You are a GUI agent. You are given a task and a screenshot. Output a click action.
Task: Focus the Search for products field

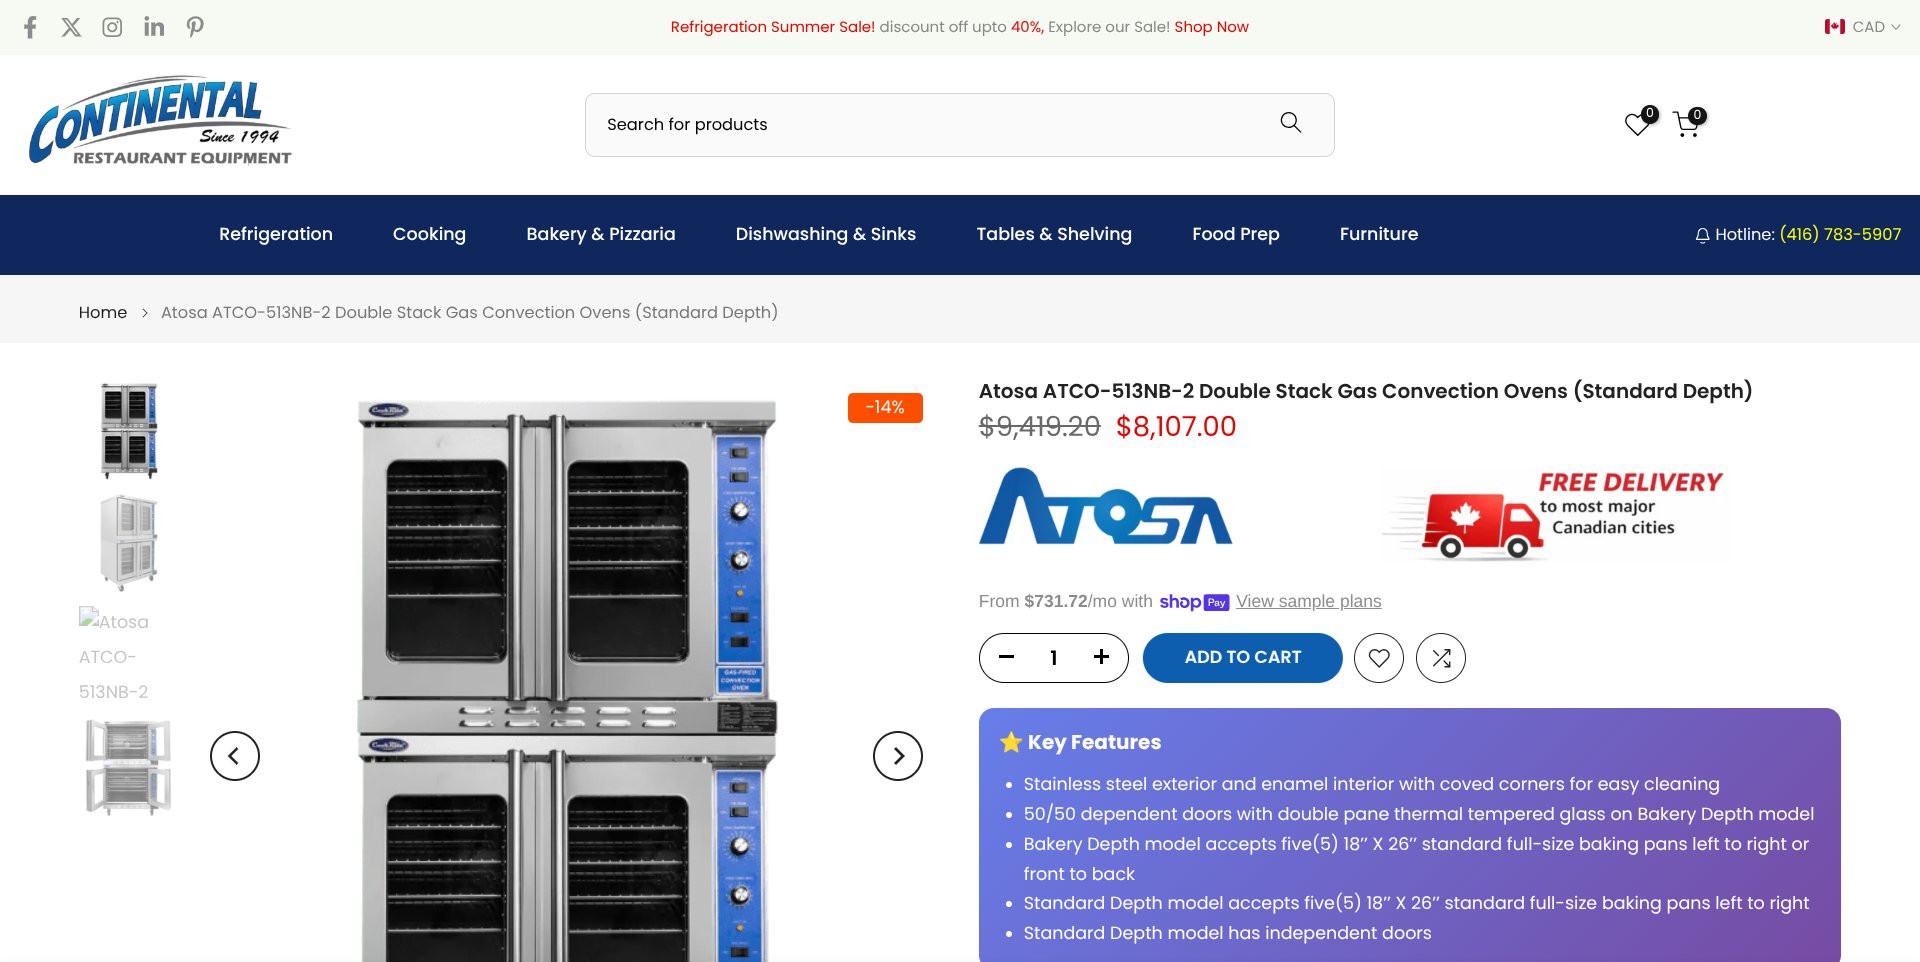960,125
